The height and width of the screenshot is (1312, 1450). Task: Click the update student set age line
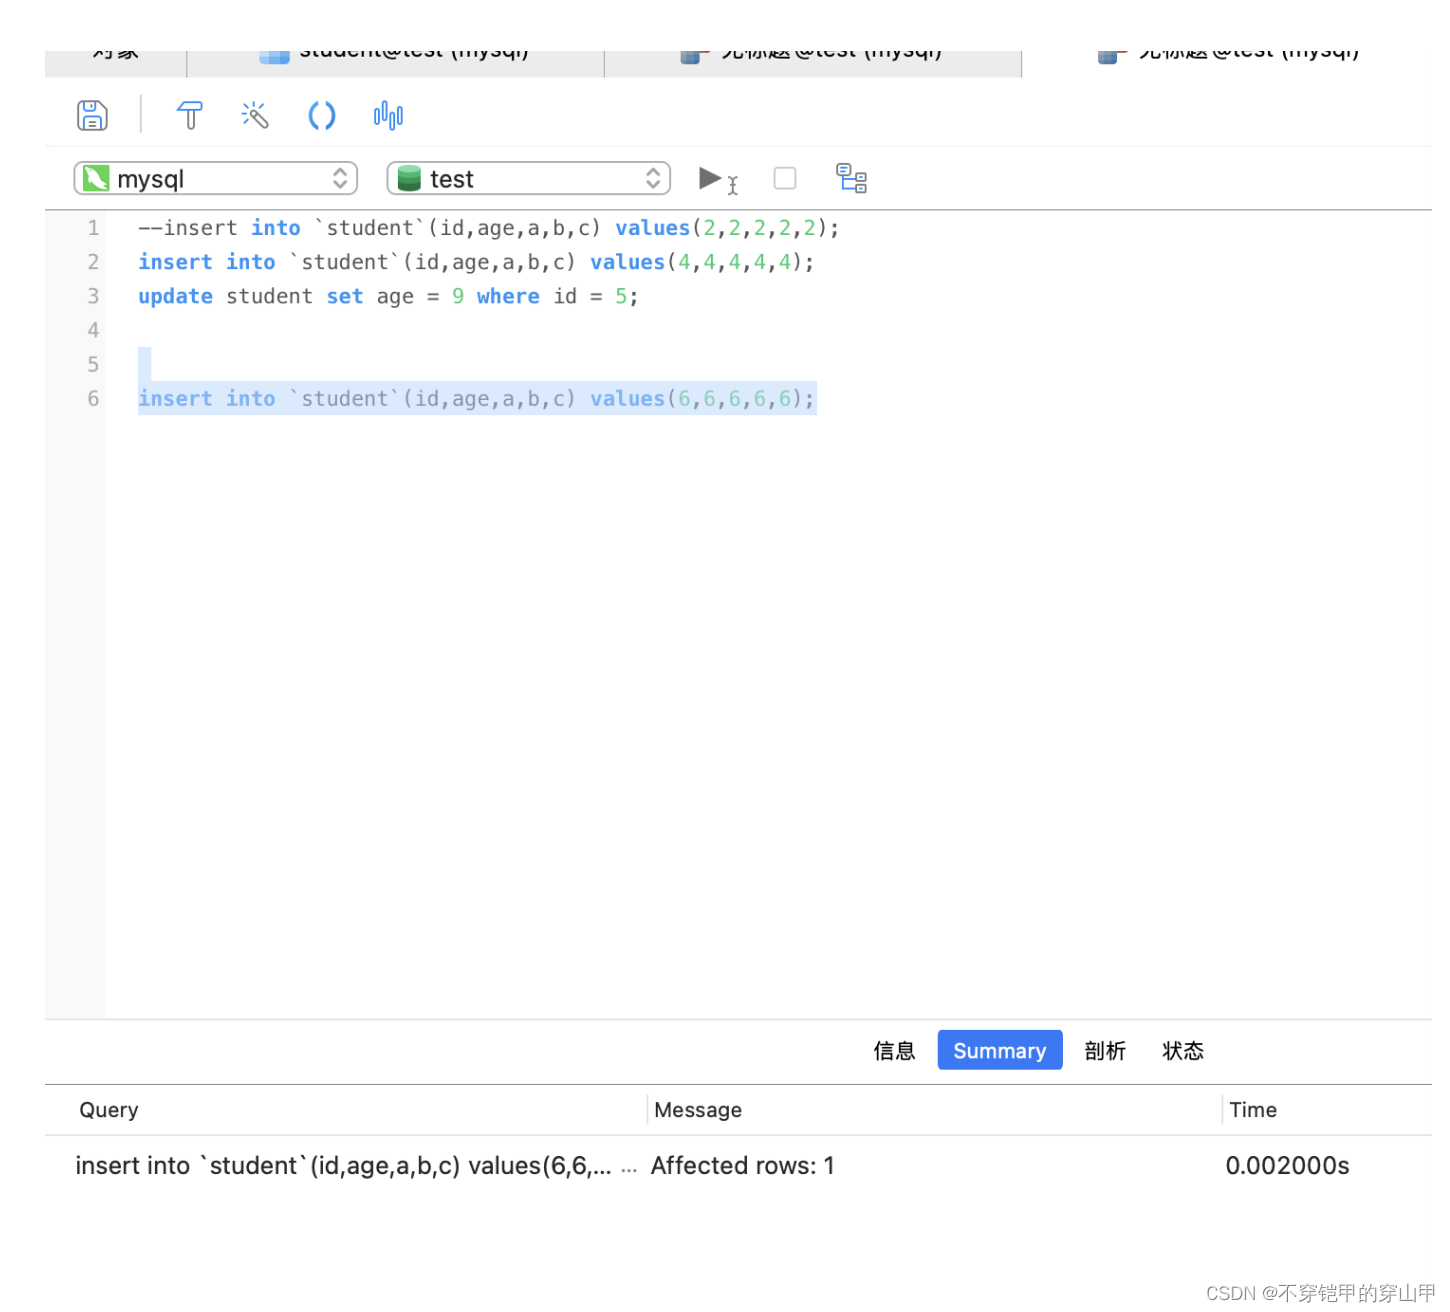click(388, 296)
